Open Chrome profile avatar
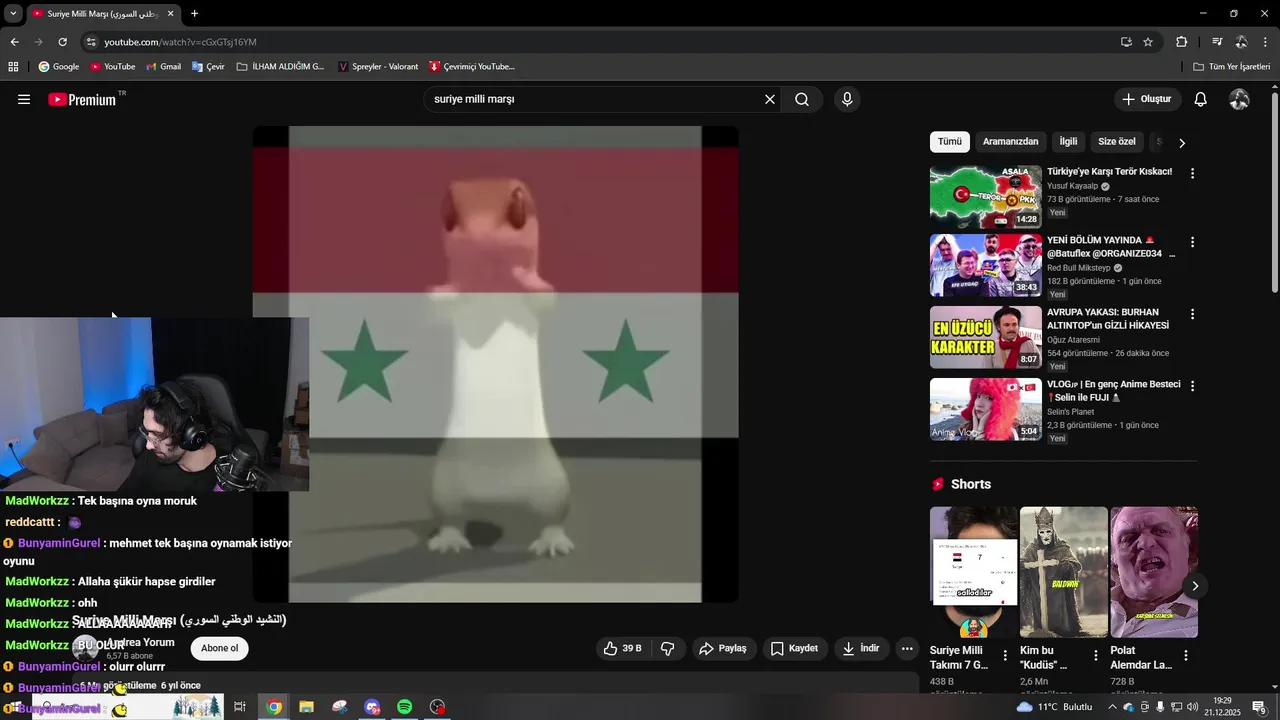This screenshot has width=1280, height=720. tap(1241, 42)
